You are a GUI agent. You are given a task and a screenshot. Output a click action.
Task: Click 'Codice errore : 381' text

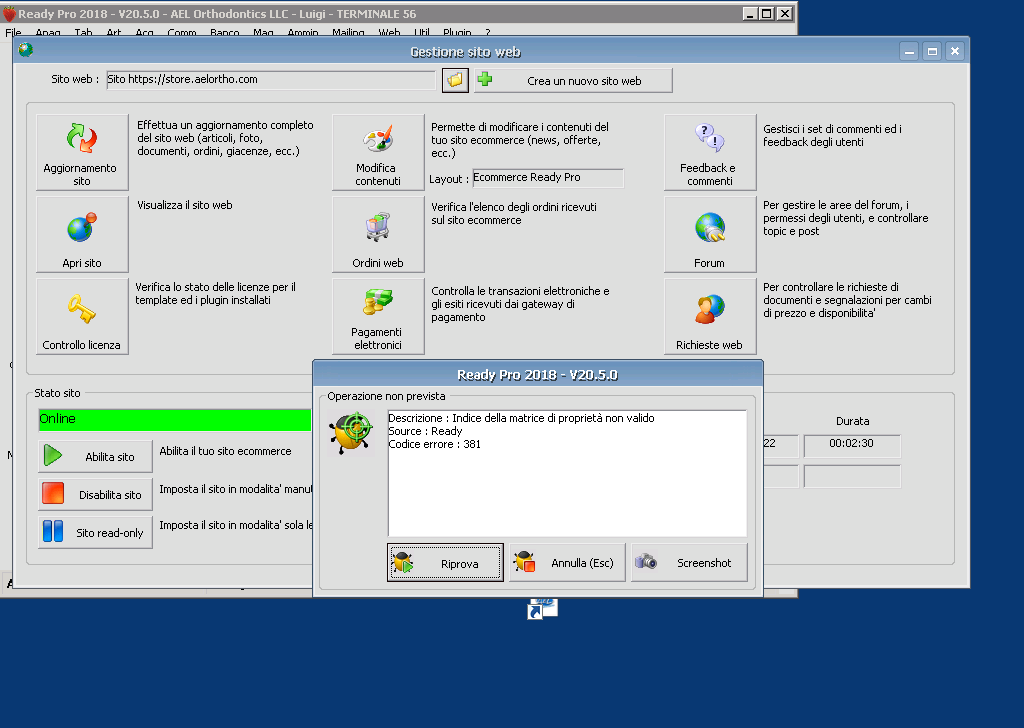point(434,444)
